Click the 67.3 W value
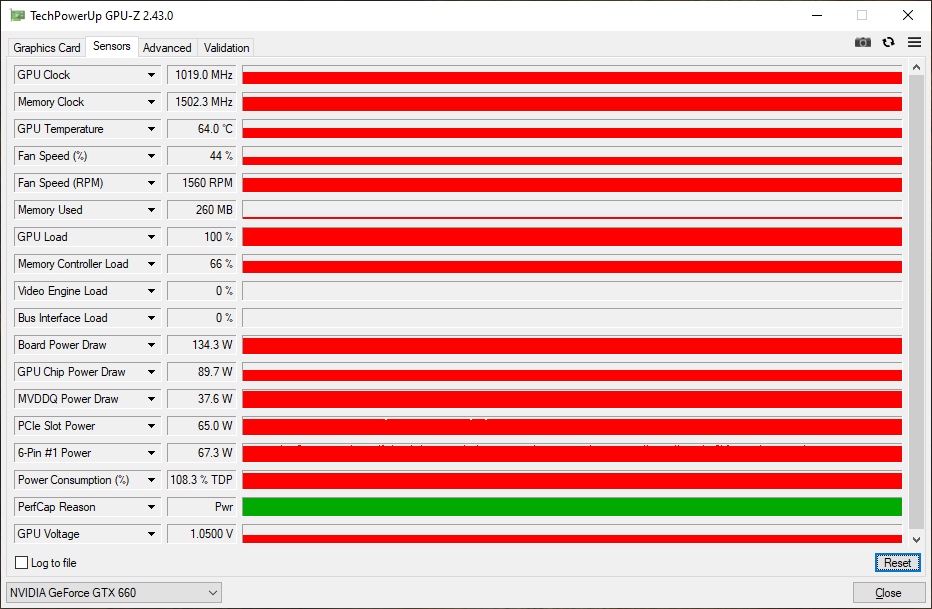This screenshot has width=932, height=609. point(201,453)
